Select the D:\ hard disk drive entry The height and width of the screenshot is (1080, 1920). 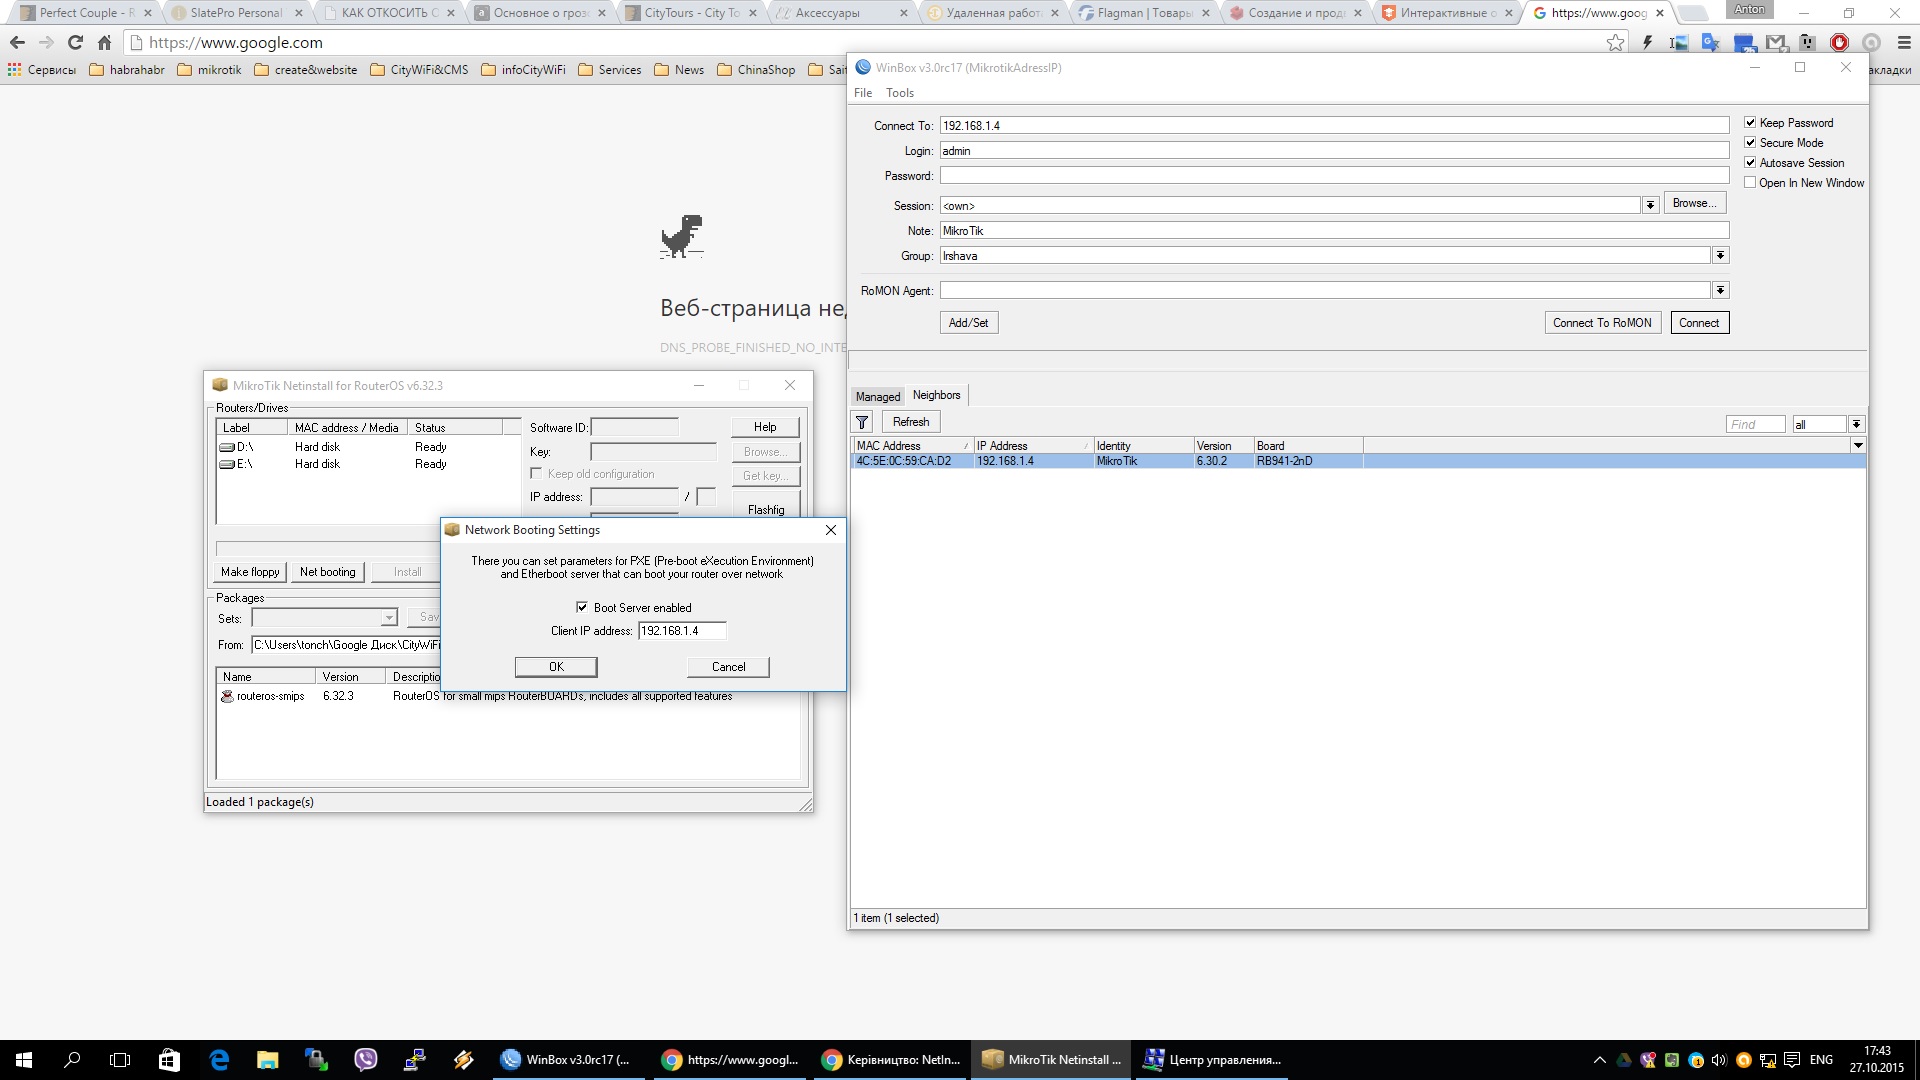[245, 447]
